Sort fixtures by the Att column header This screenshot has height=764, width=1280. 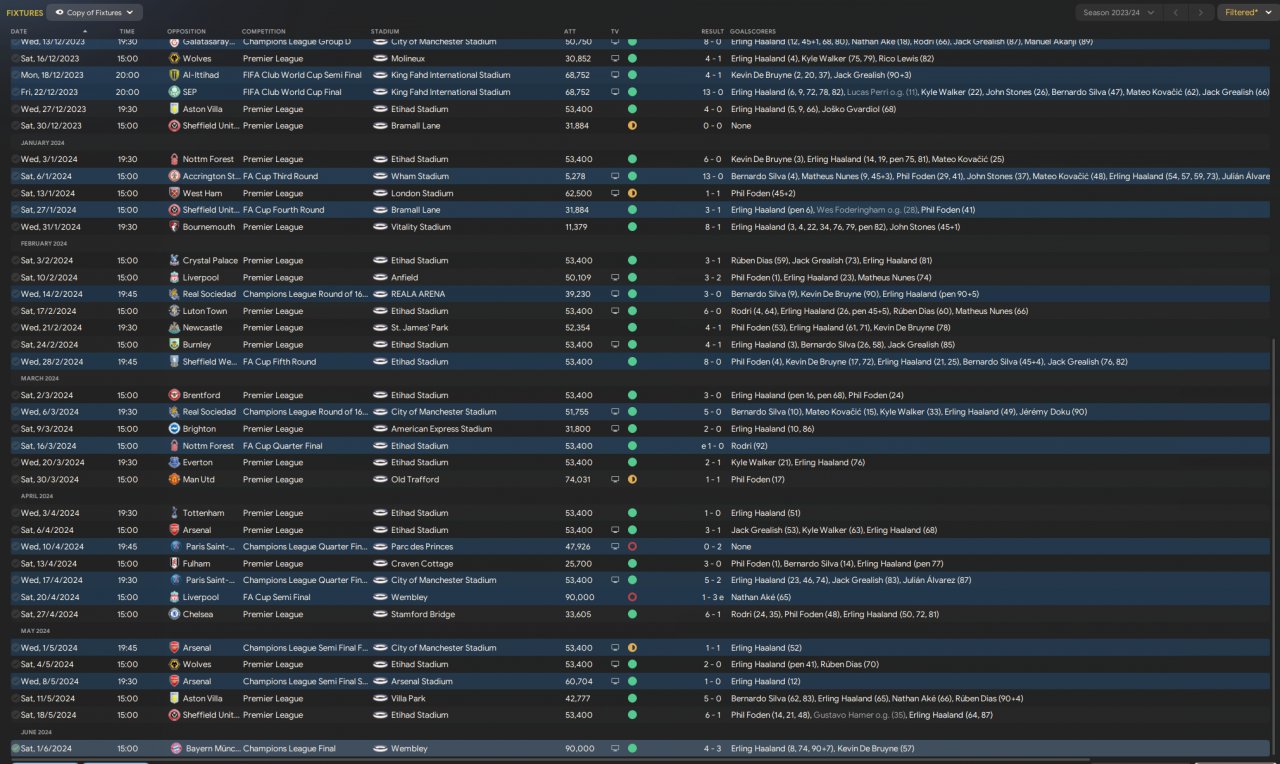tap(570, 31)
